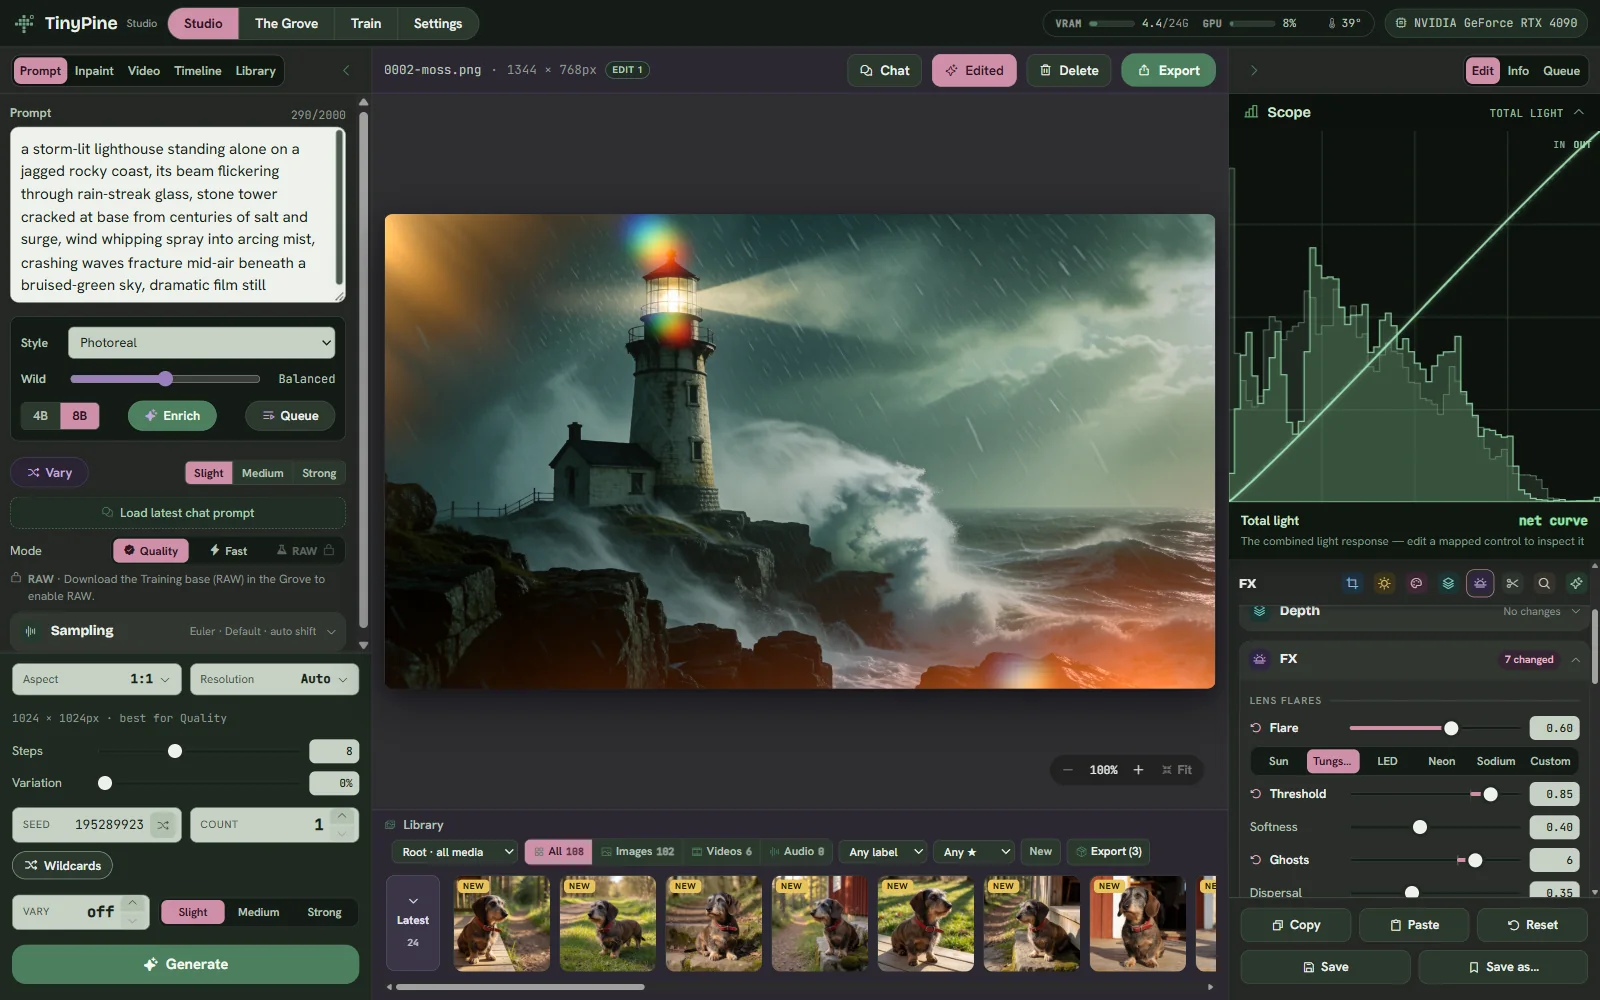Expand the Sampling settings section
This screenshot has width=1600, height=1000.
click(178, 631)
